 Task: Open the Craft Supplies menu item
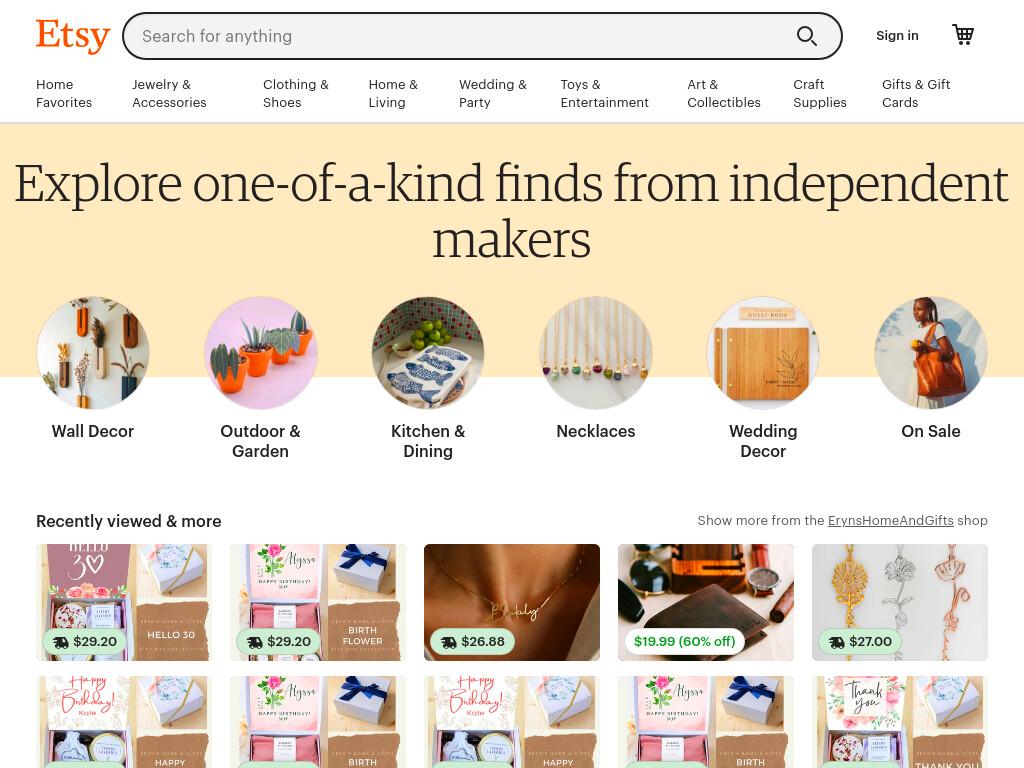pyautogui.click(x=820, y=93)
